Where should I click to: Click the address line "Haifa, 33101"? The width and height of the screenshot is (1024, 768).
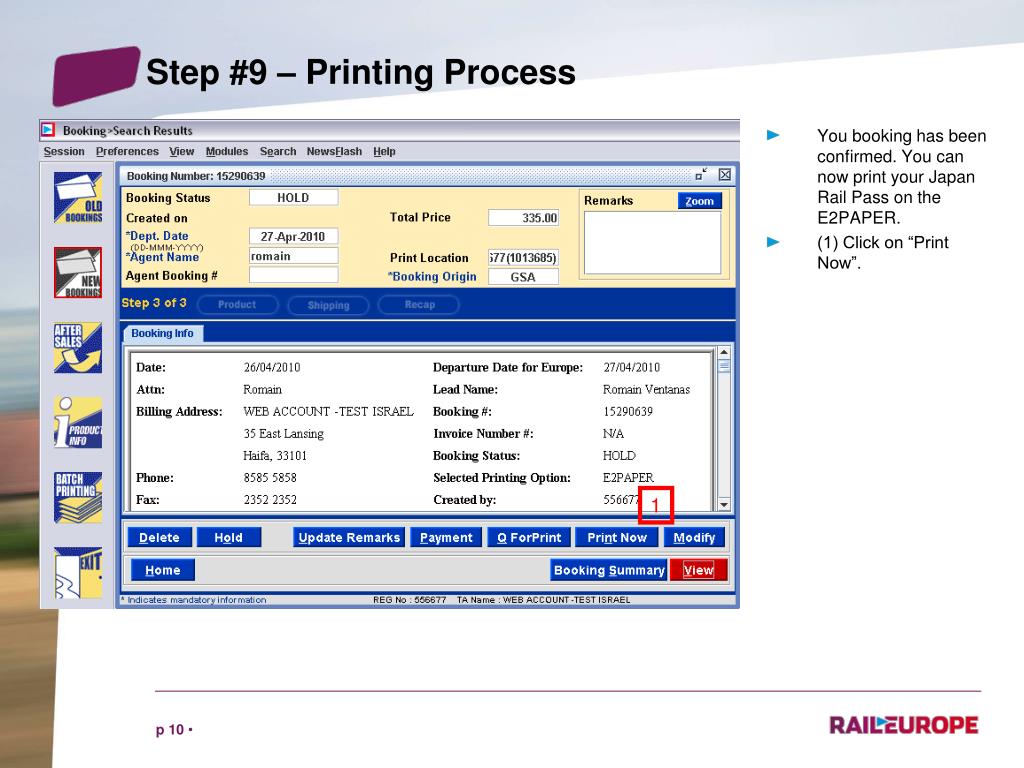275,456
